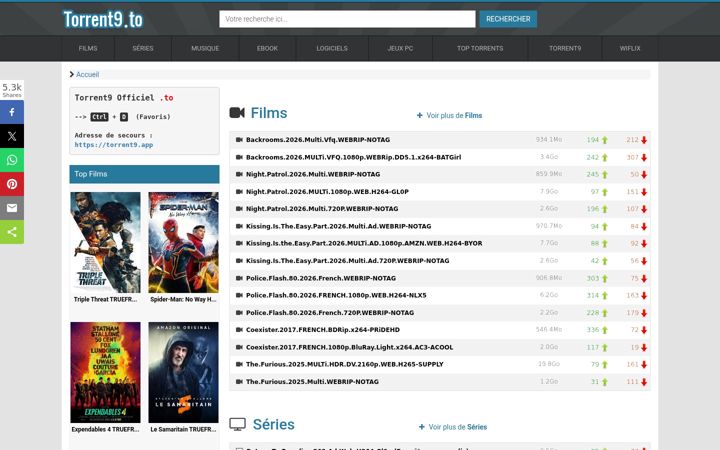Image resolution: width=720 pixels, height=450 pixels.
Task: Click camera icon on The.Furious.2025.Multi.WEBRIP-NOTAG row
Action: [239, 382]
